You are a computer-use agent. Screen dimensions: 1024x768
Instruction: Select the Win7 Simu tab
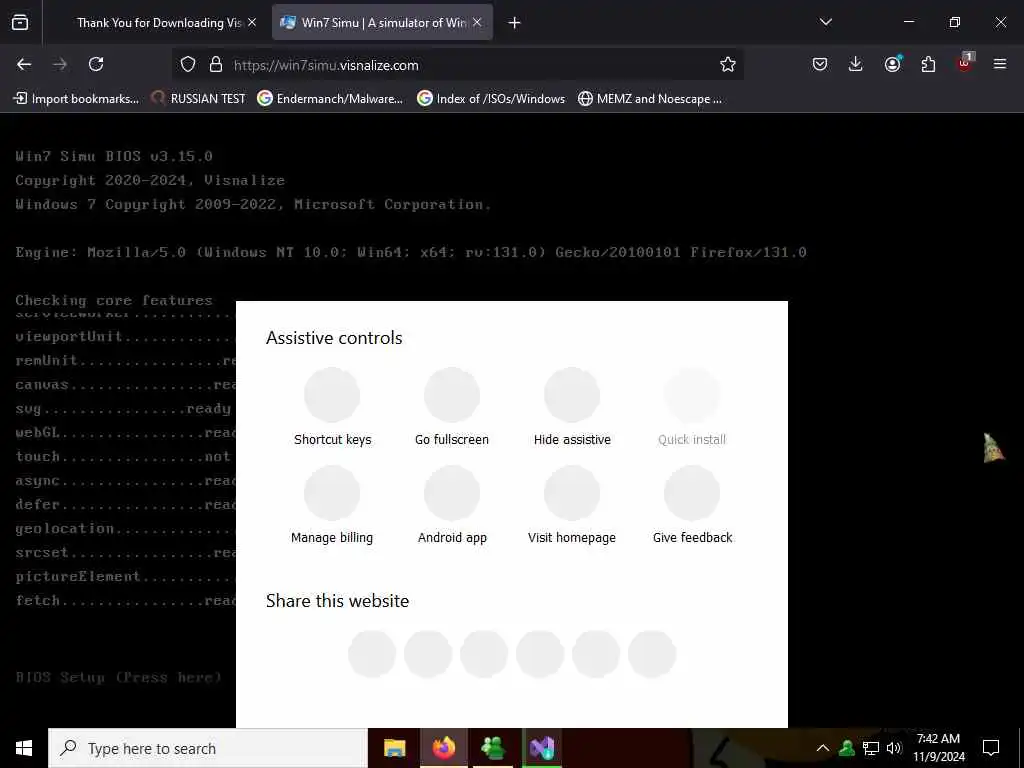pos(383,23)
